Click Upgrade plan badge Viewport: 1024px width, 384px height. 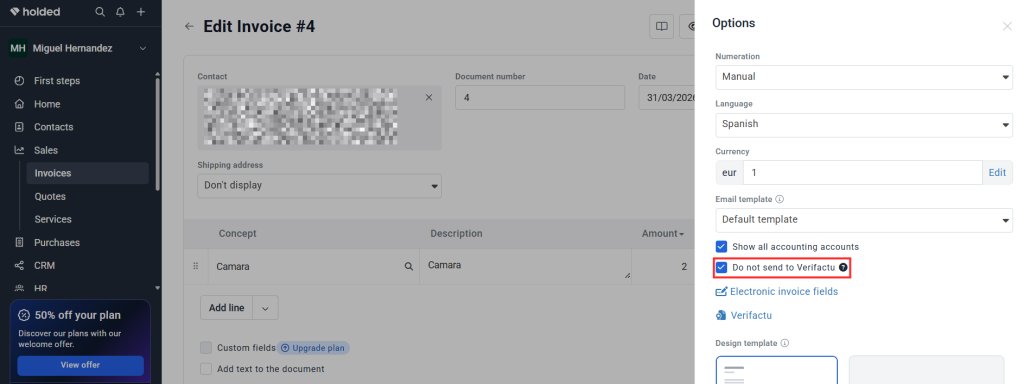313,348
